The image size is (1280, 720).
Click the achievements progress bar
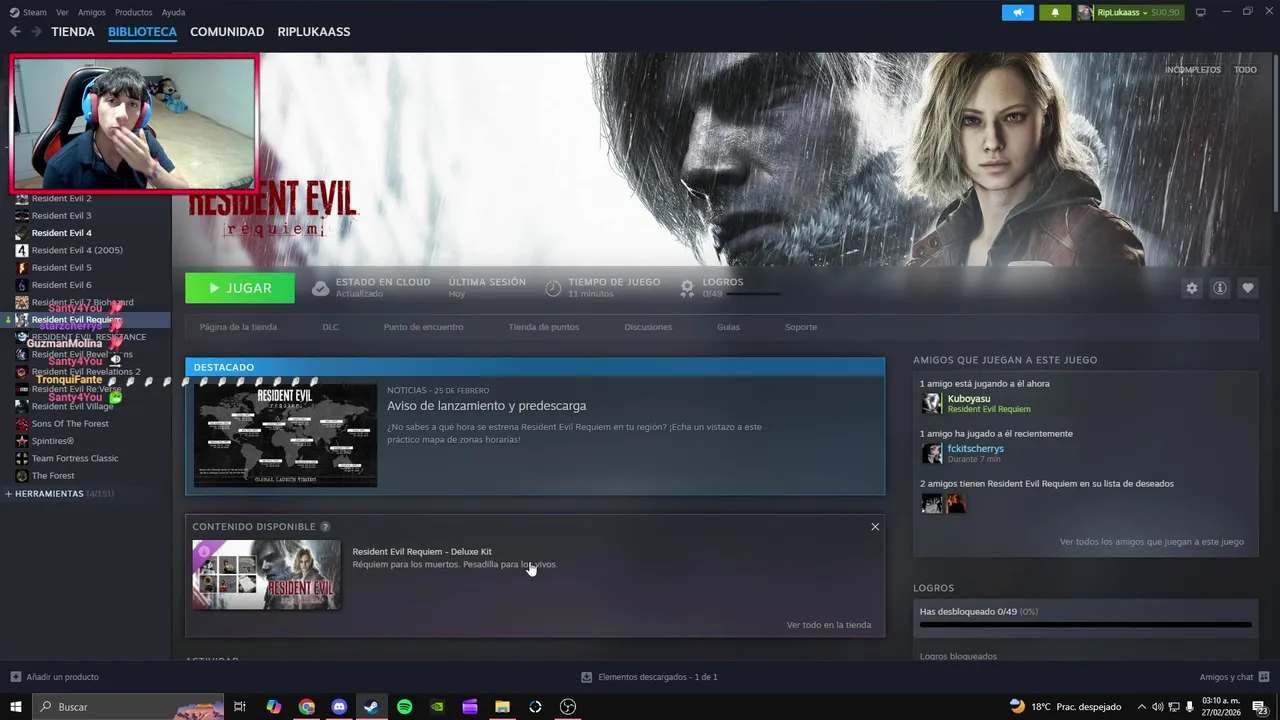pos(1086,625)
